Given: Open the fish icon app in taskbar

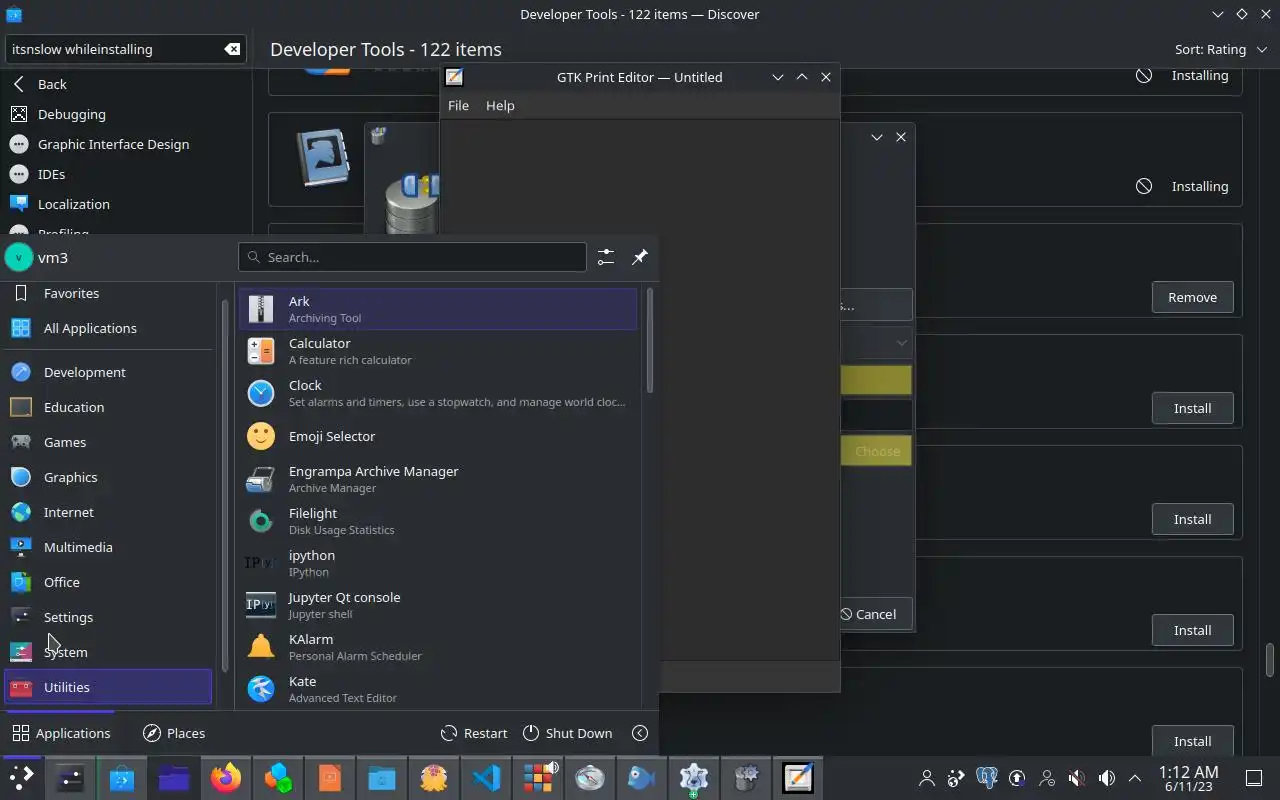Looking at the screenshot, I should click(642, 778).
